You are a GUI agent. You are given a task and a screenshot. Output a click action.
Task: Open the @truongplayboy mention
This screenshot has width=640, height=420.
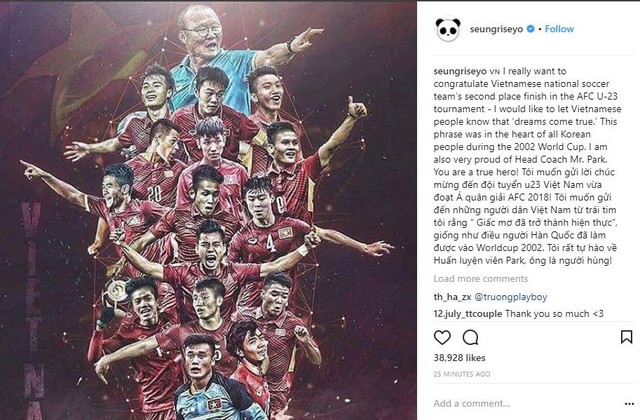click(511, 297)
